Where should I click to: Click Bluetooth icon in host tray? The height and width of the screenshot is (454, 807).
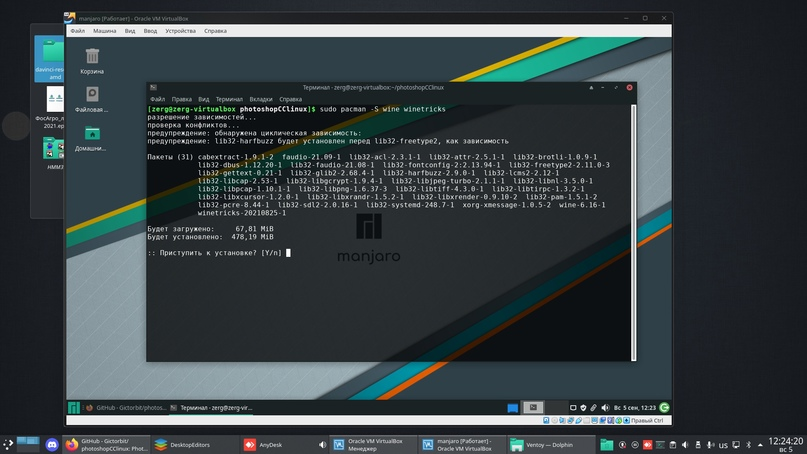pos(749,445)
